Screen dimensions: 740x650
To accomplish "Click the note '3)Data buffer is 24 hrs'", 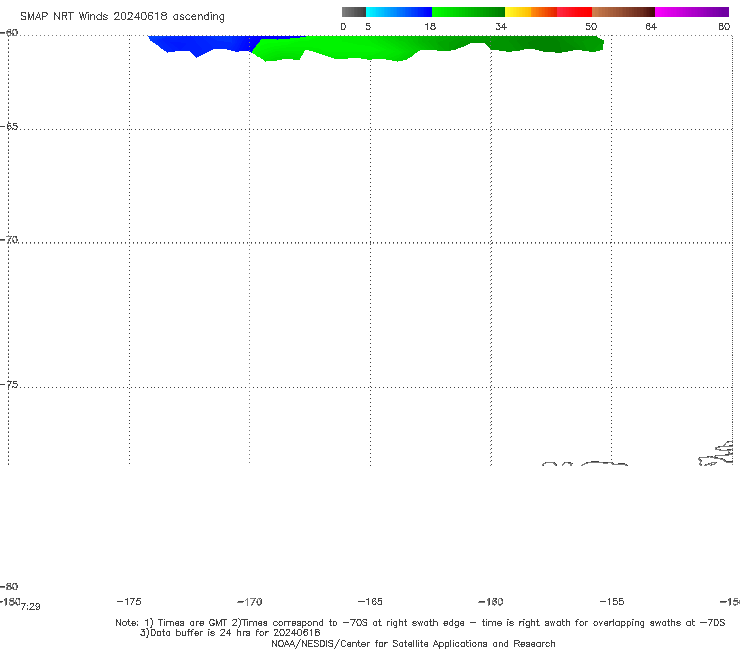I will click(230, 633).
